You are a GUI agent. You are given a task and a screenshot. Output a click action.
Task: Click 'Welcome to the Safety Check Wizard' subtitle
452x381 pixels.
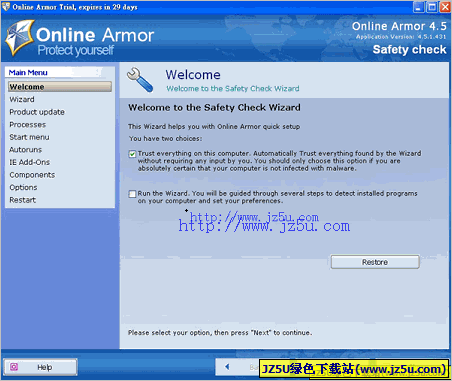pyautogui.click(x=233, y=88)
